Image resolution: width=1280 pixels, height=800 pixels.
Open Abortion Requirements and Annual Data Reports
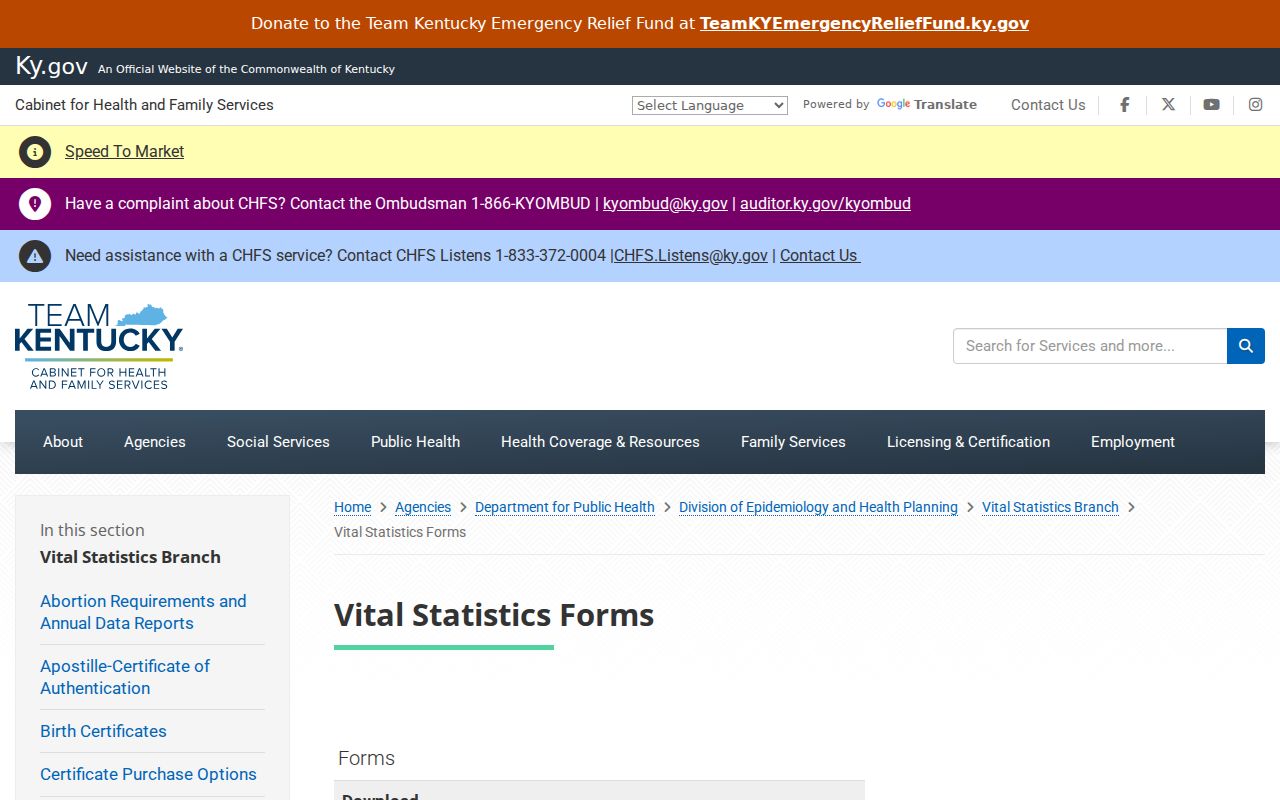click(143, 612)
